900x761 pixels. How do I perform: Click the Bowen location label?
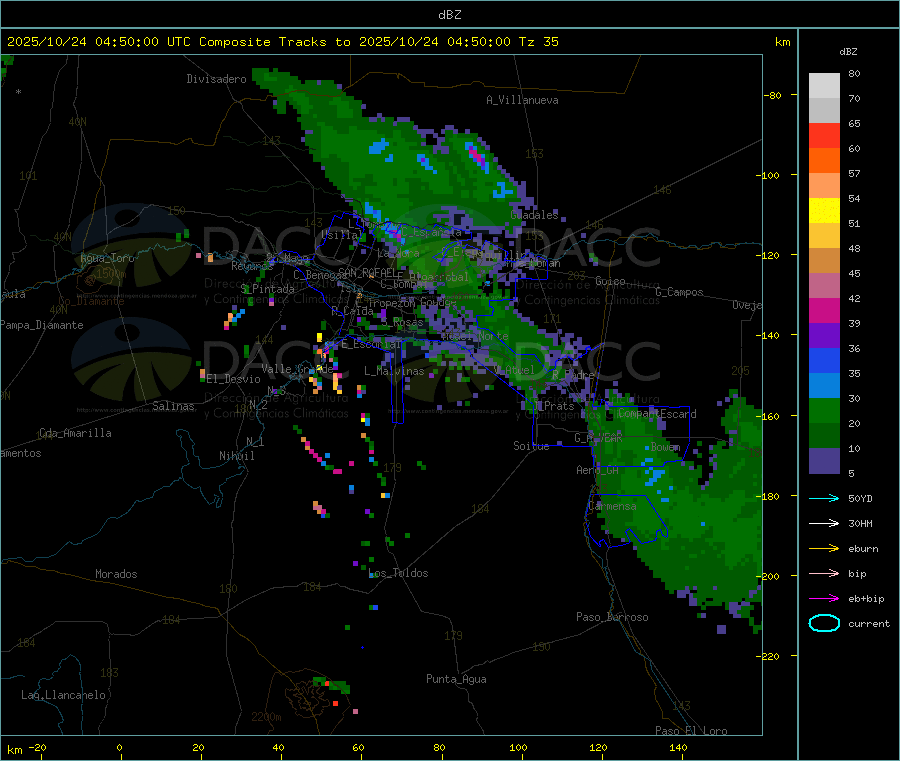[666, 447]
